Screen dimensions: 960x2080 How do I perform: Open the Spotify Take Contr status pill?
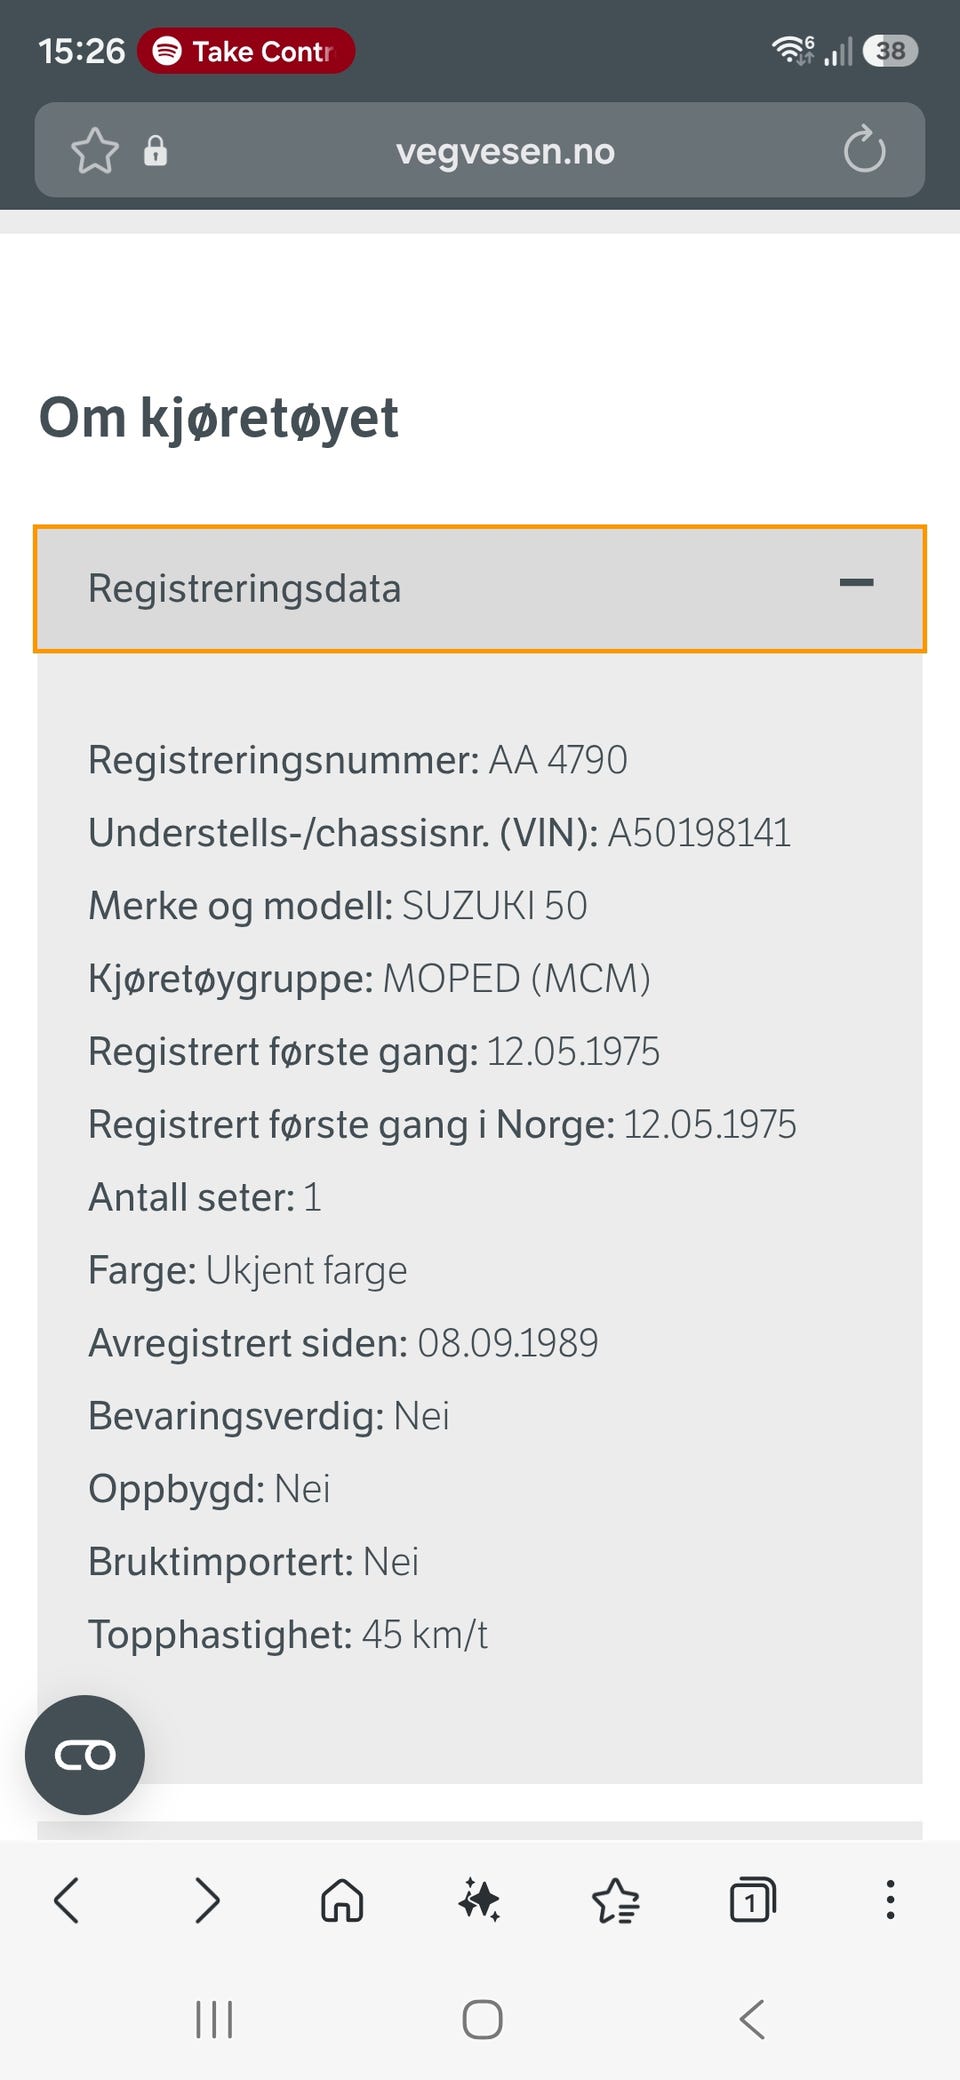pyautogui.click(x=246, y=51)
